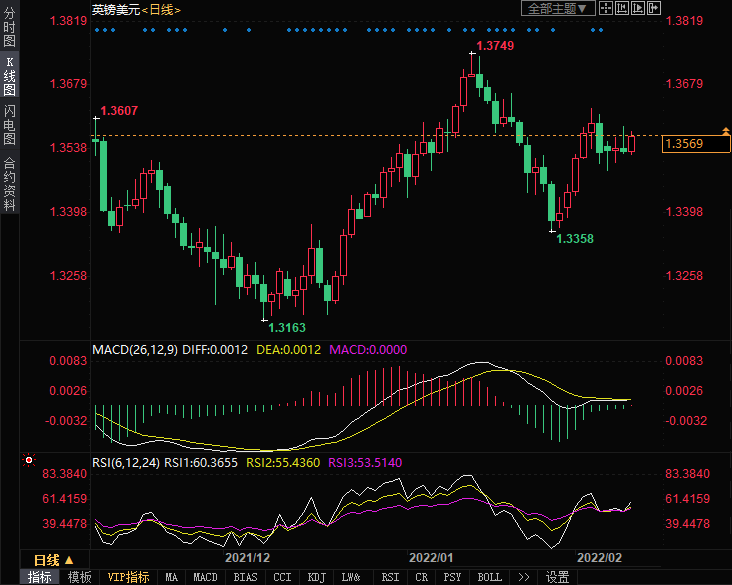This screenshot has height=585, width=732.
Task: Select the VIP指标 tab
Action: [x=128, y=577]
